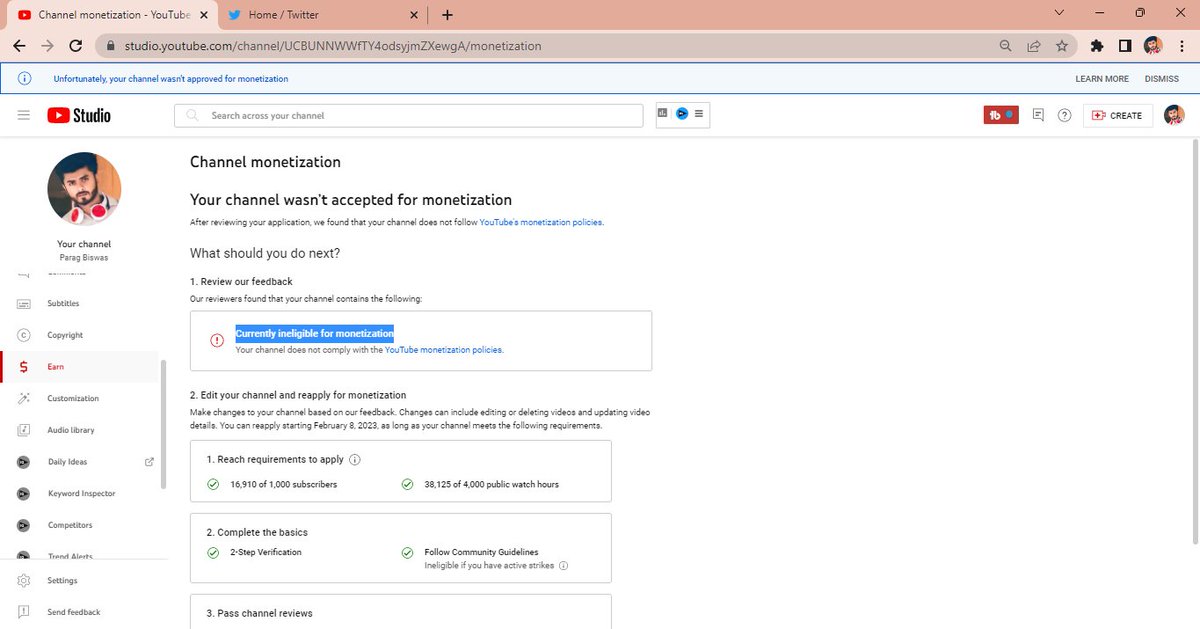1200x629 pixels.
Task: Click the CREATE button
Action: point(1118,115)
